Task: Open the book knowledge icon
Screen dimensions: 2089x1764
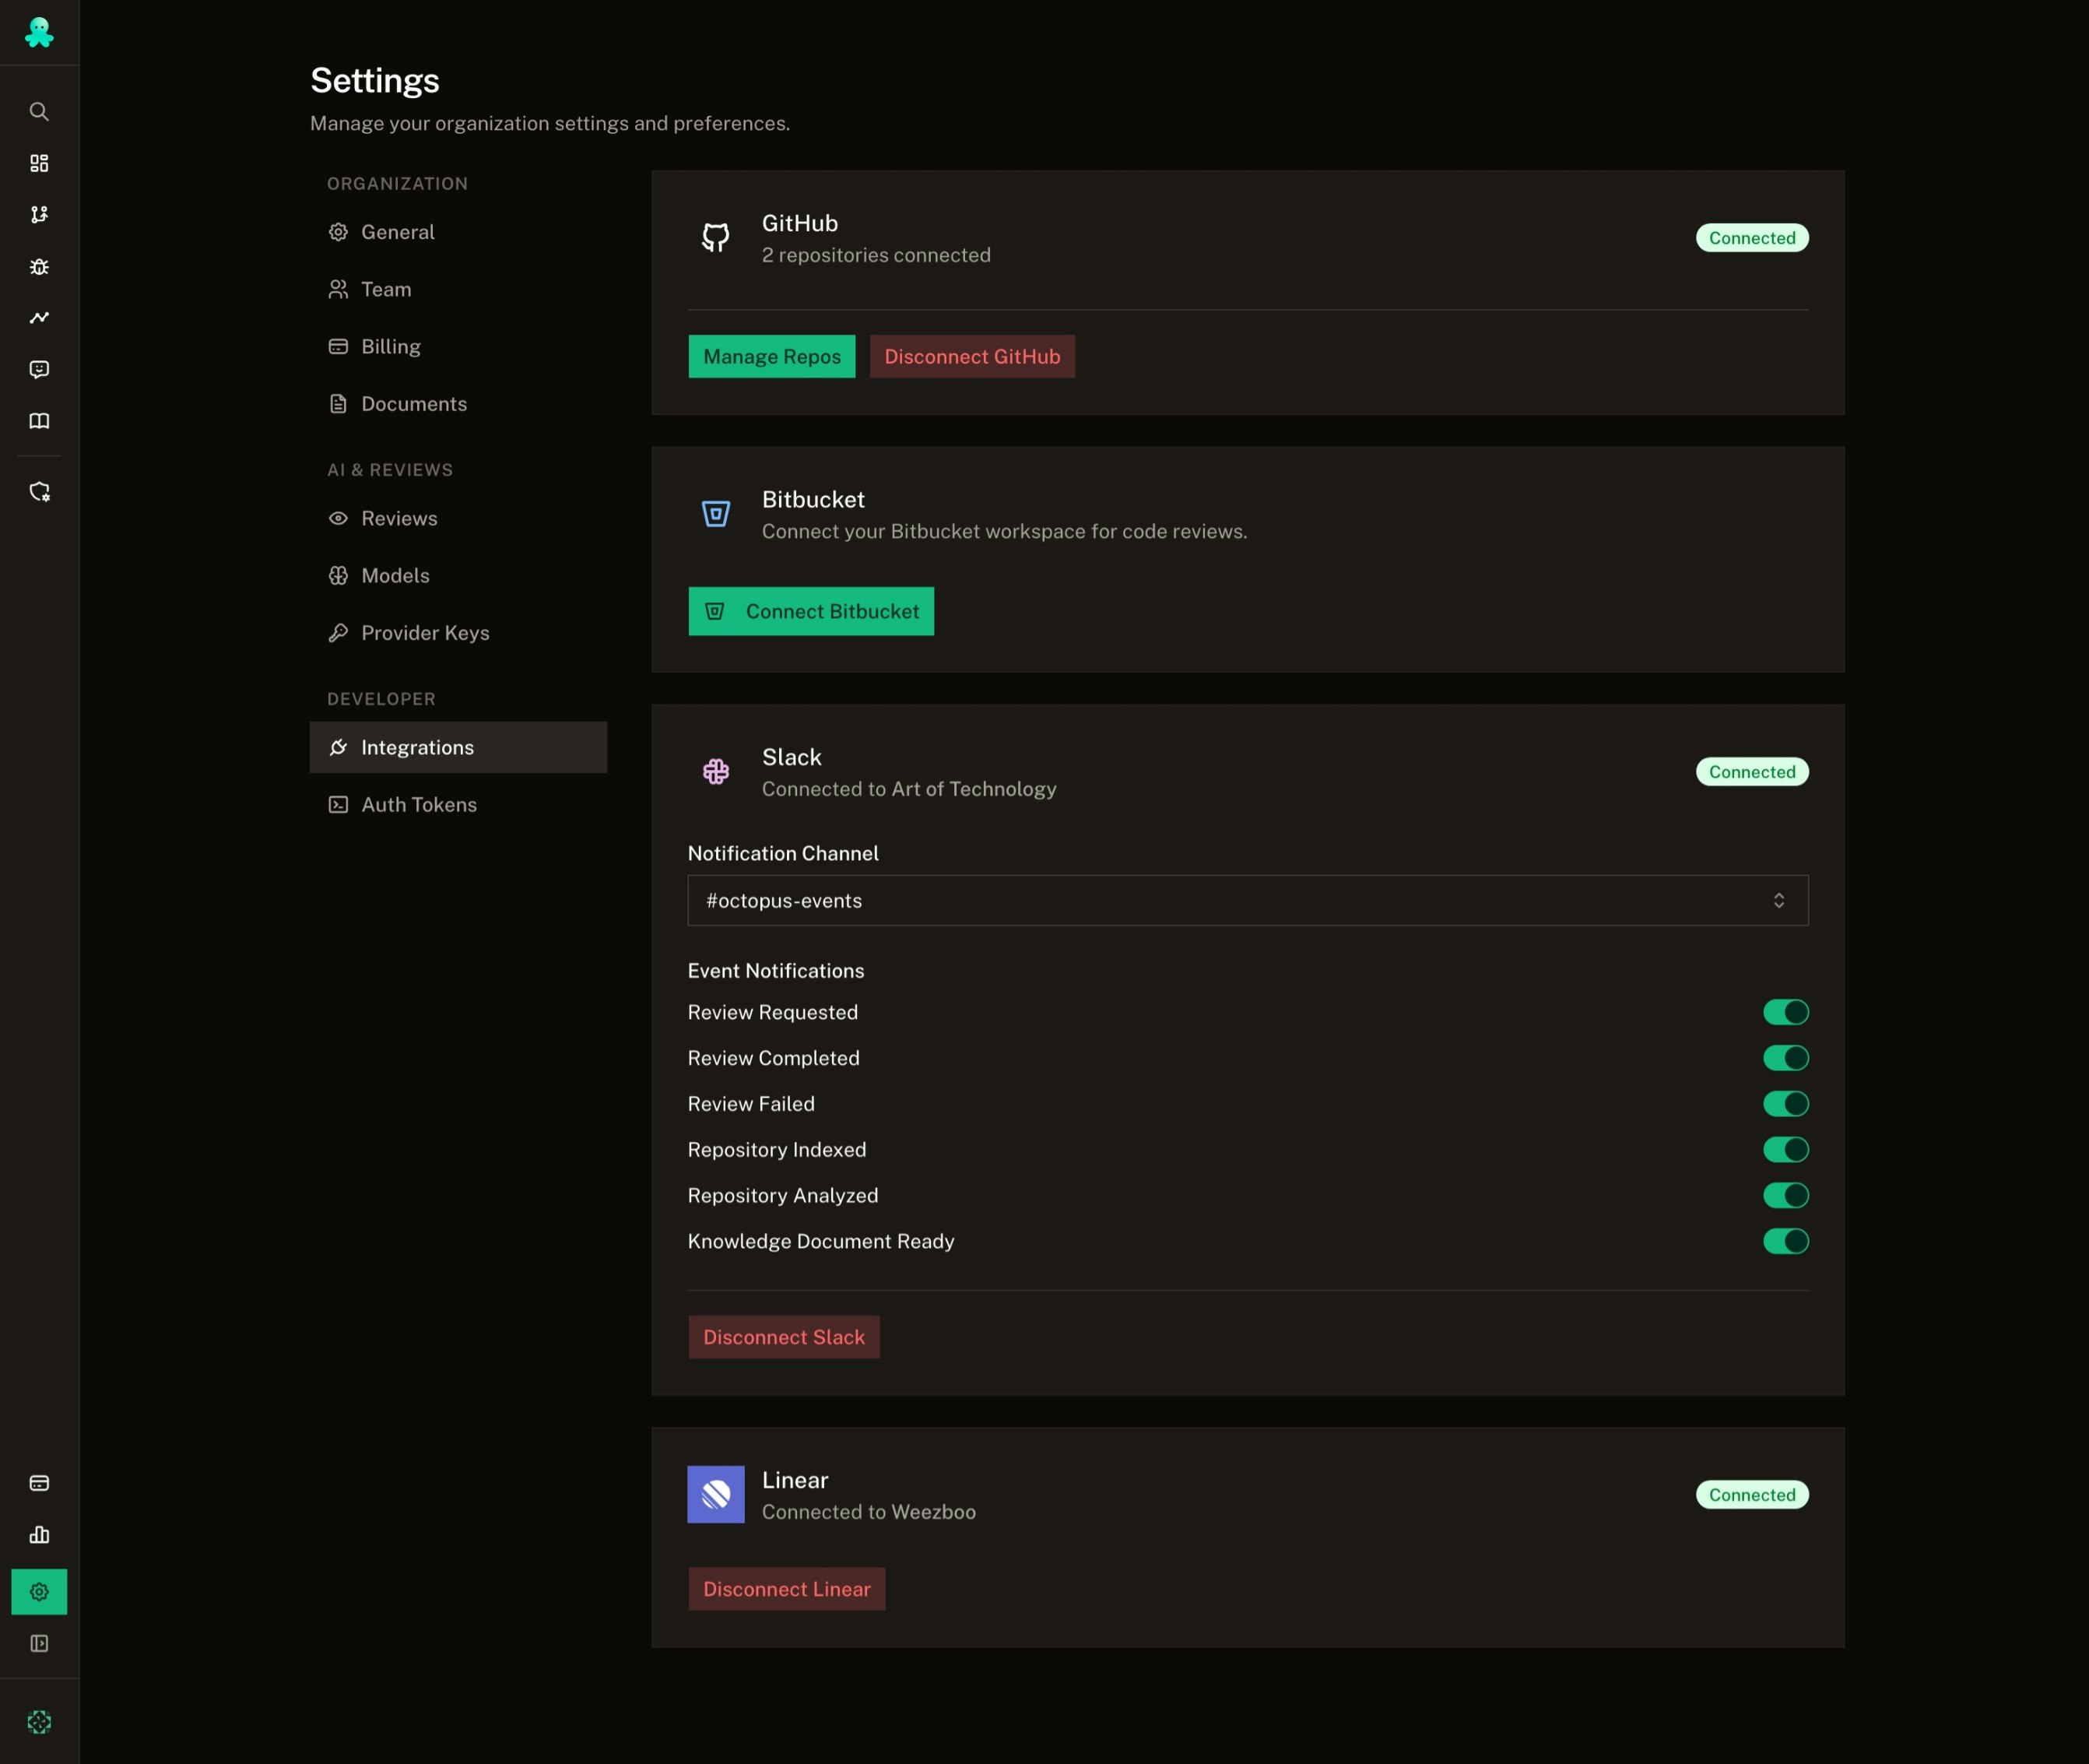Action: [x=39, y=421]
